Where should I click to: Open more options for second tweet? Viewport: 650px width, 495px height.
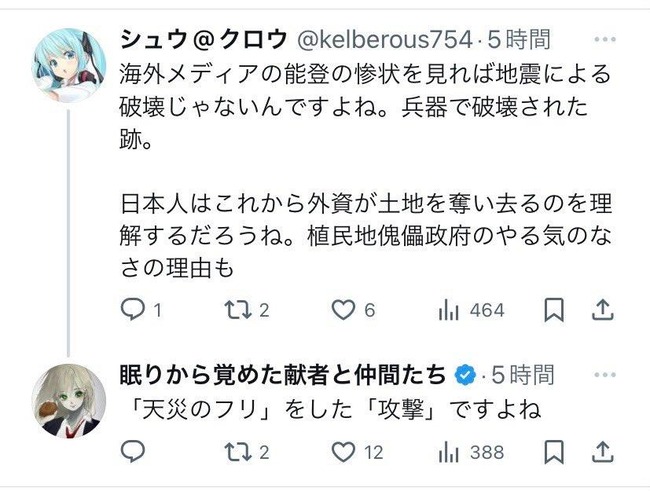tap(605, 375)
